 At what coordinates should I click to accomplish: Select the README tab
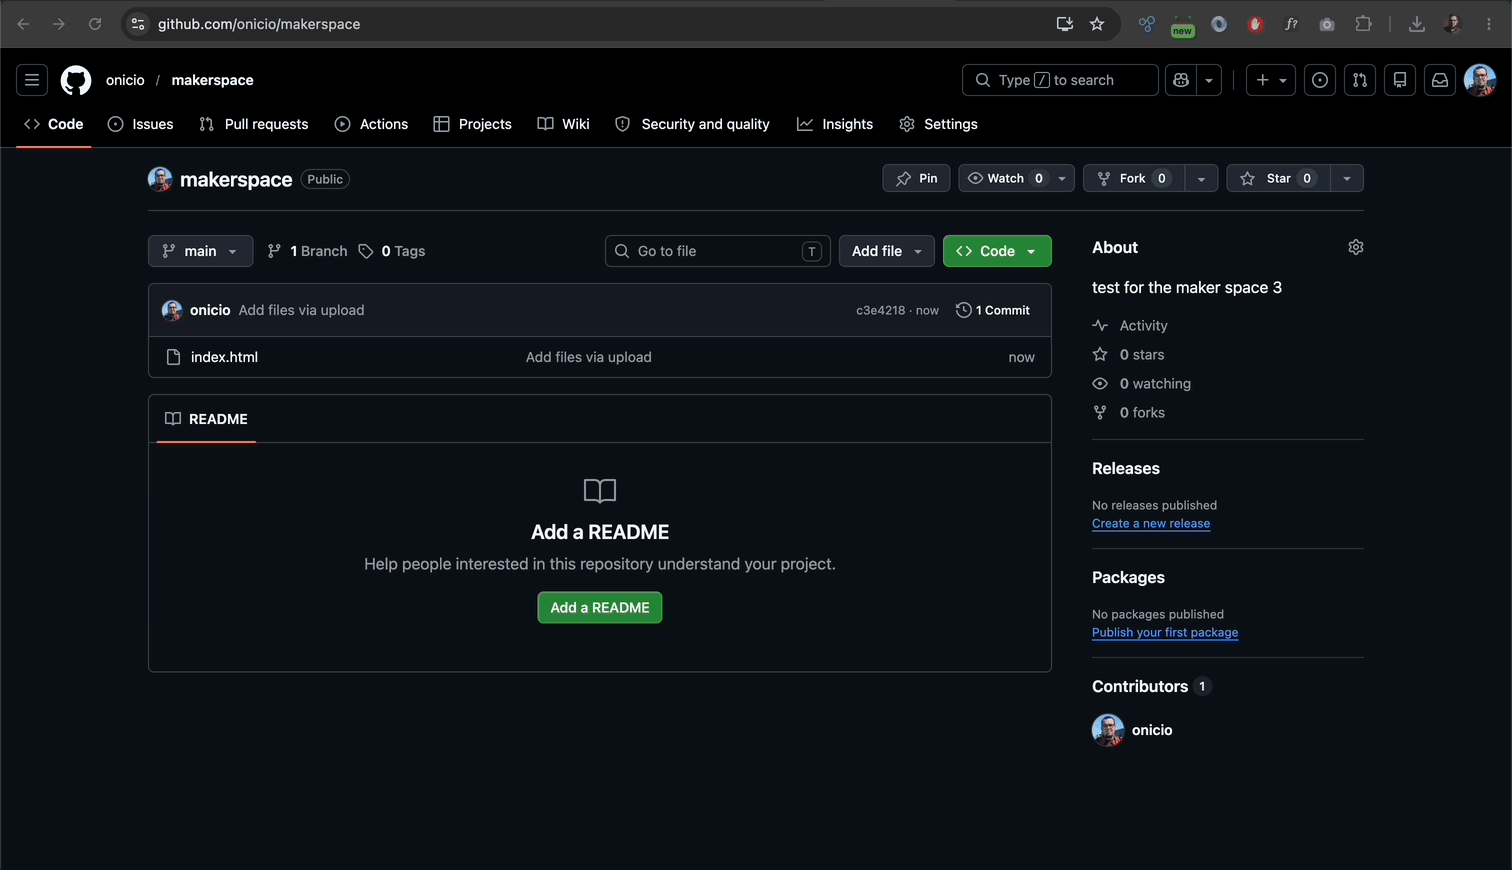click(206, 419)
